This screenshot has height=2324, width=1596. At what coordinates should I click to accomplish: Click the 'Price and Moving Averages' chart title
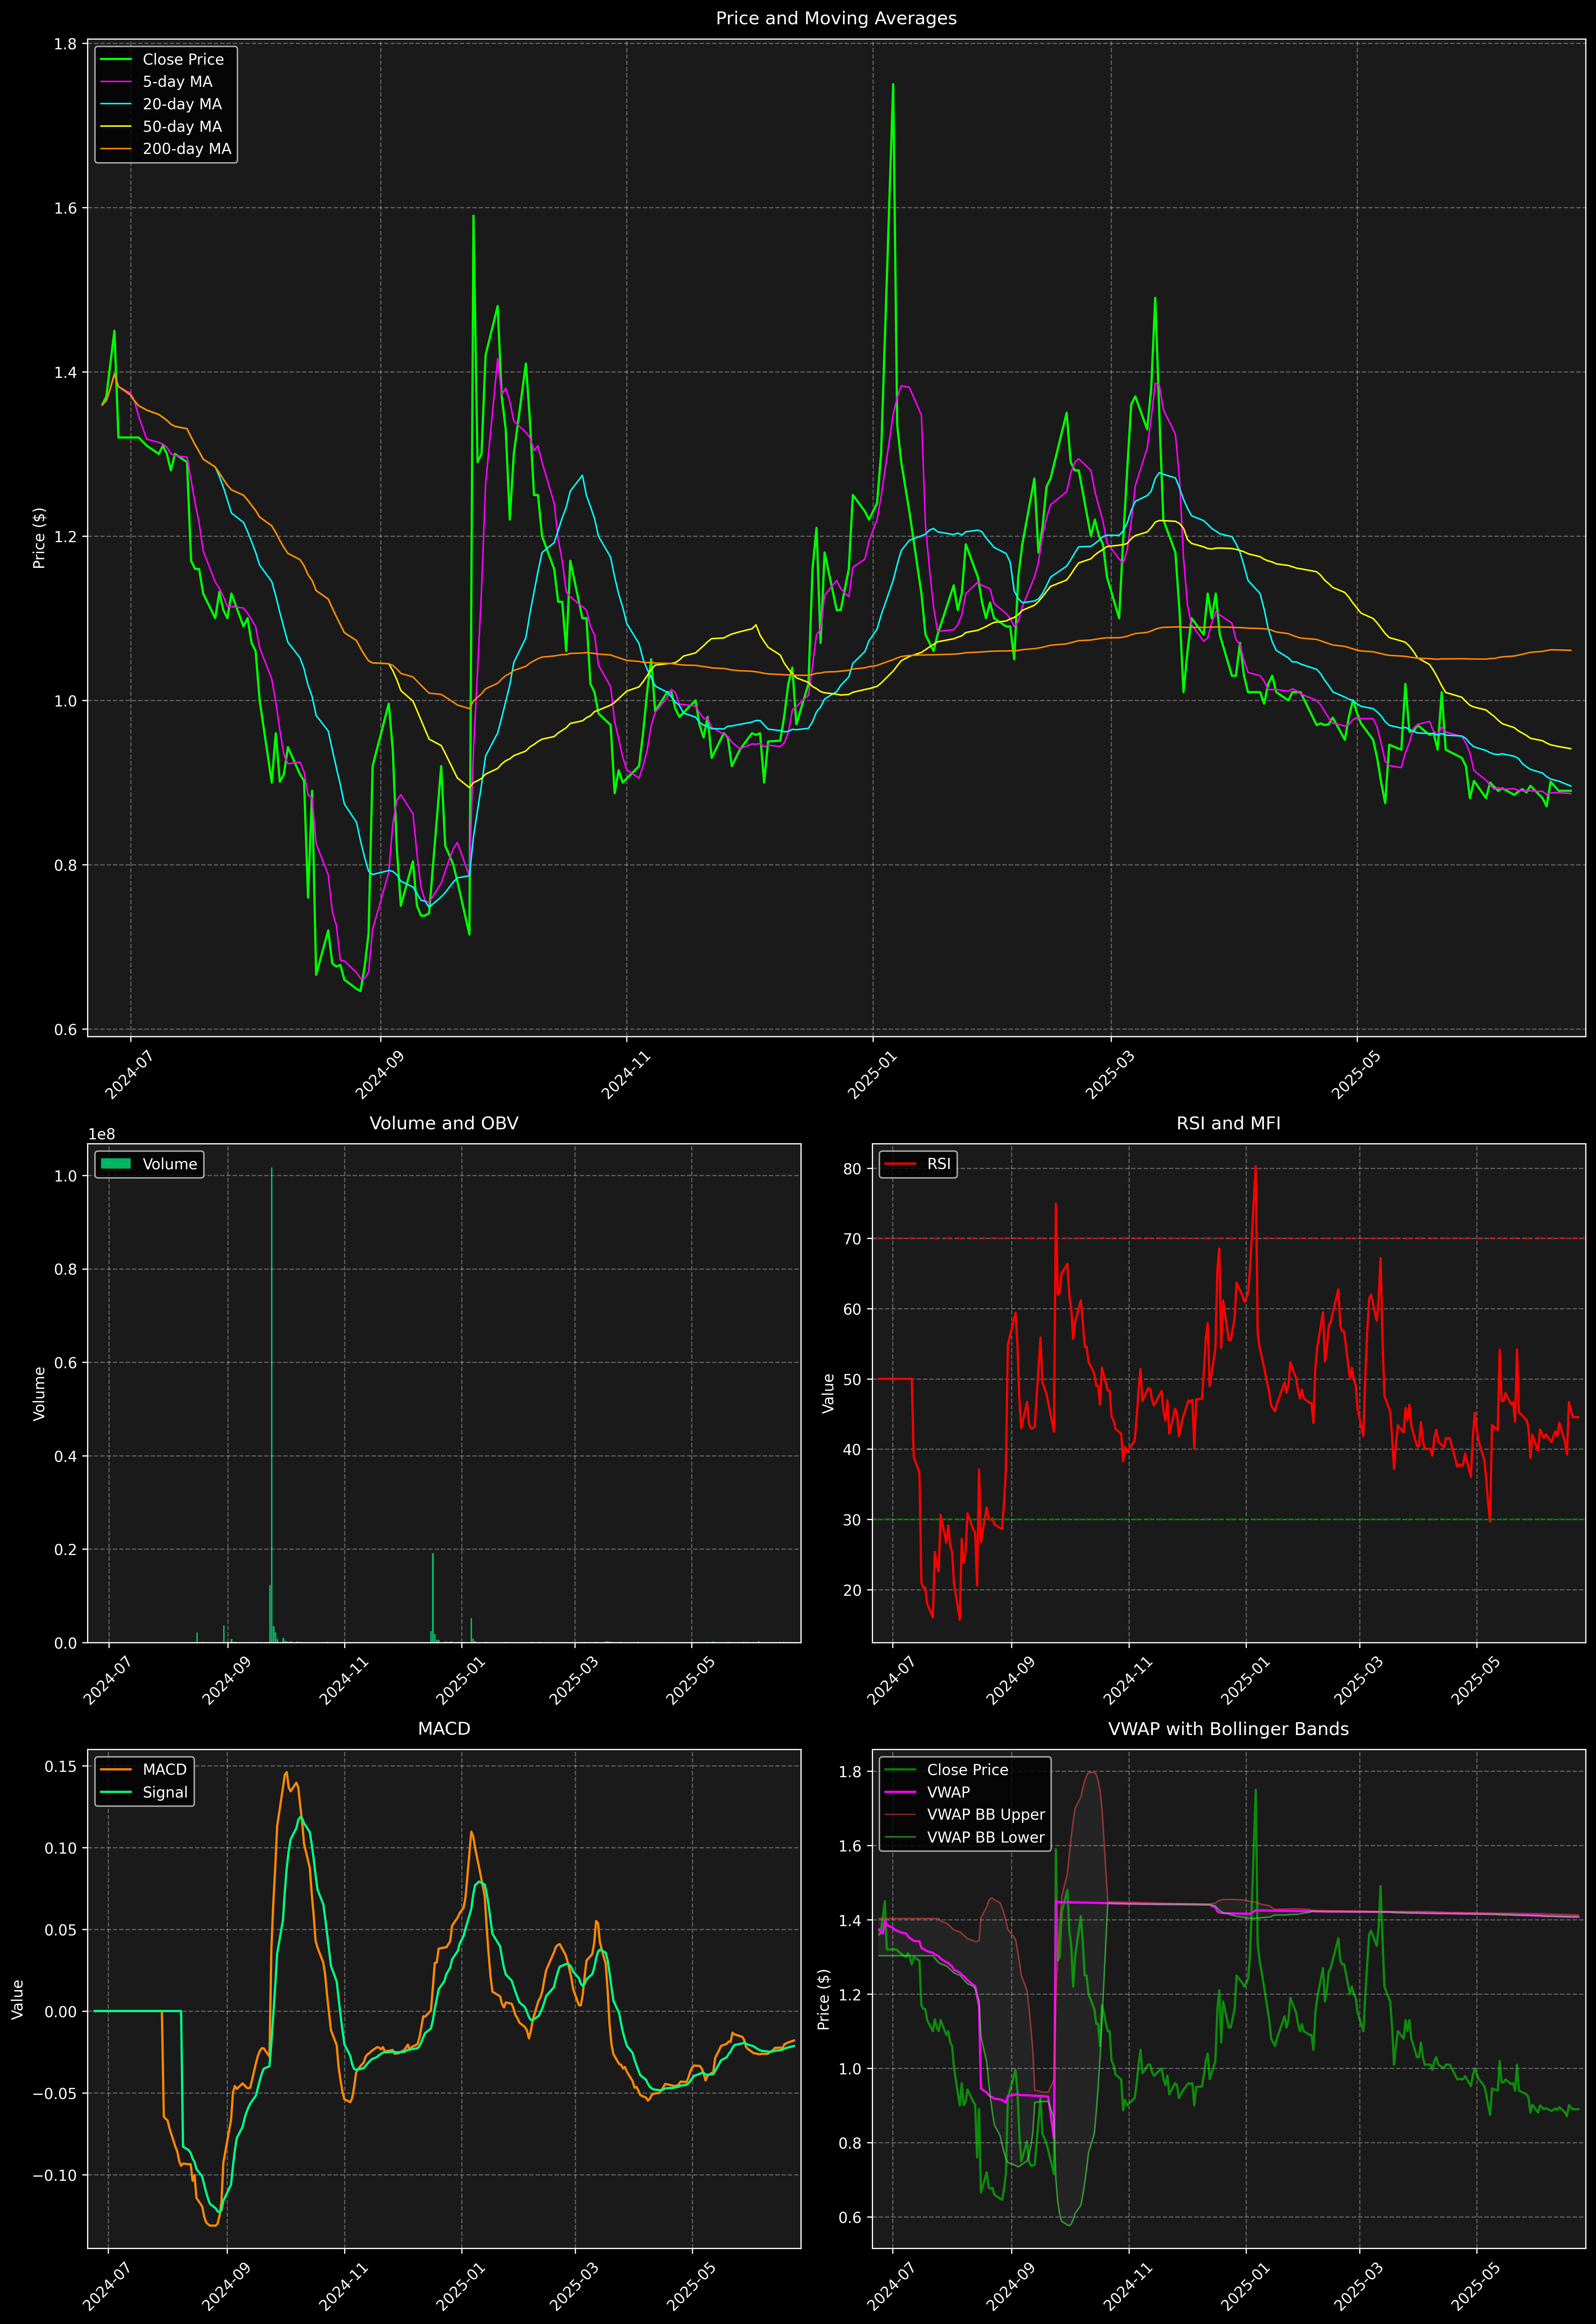836,18
